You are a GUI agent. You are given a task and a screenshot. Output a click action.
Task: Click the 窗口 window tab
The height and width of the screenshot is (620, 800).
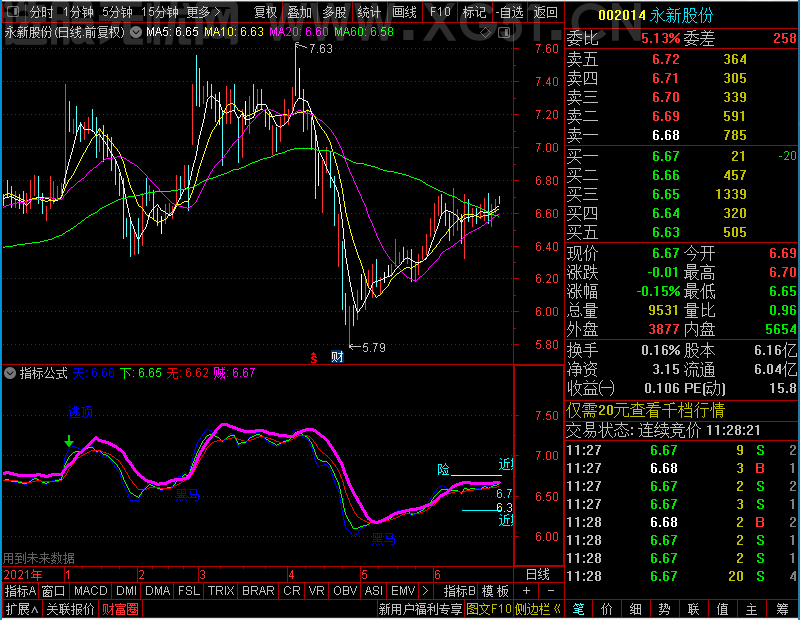[x=54, y=591]
